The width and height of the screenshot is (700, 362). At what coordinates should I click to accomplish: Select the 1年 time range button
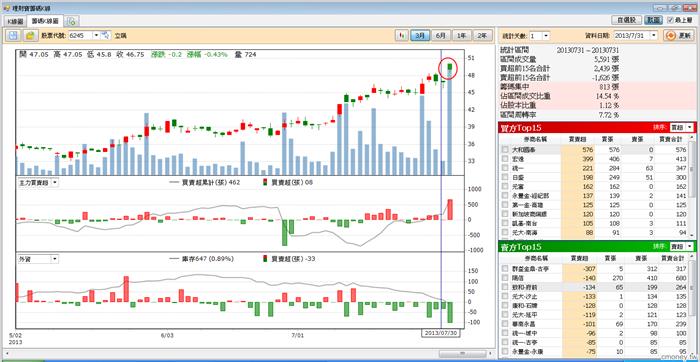coord(462,35)
